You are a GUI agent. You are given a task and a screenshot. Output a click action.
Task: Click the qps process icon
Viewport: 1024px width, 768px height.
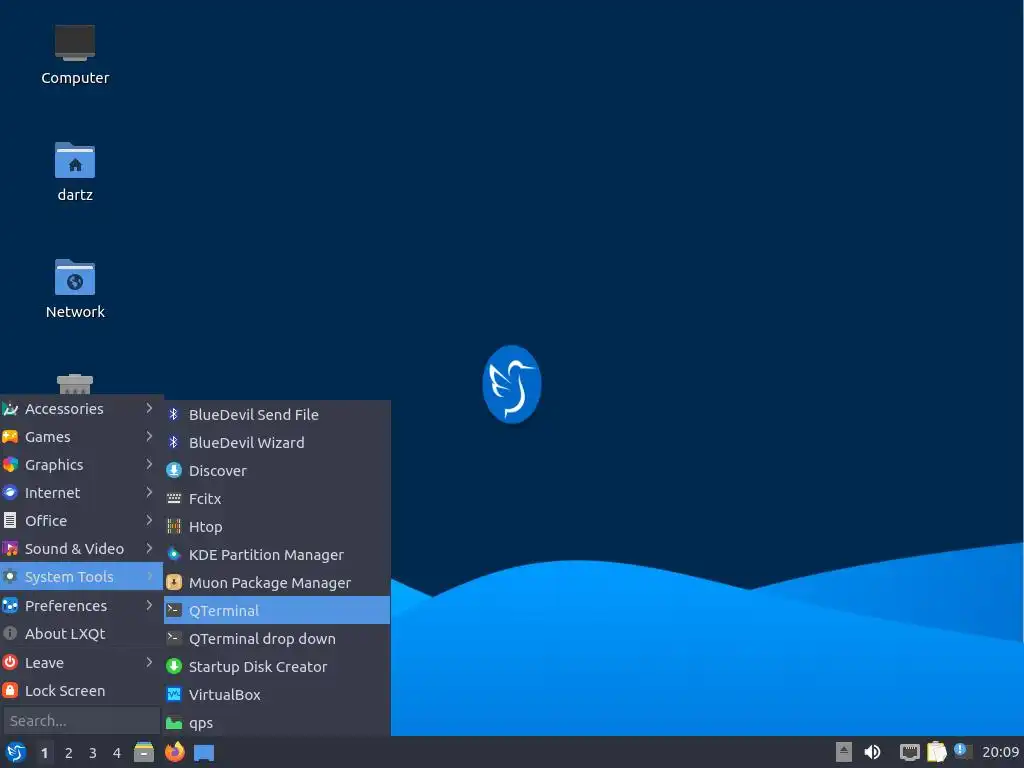click(x=174, y=722)
